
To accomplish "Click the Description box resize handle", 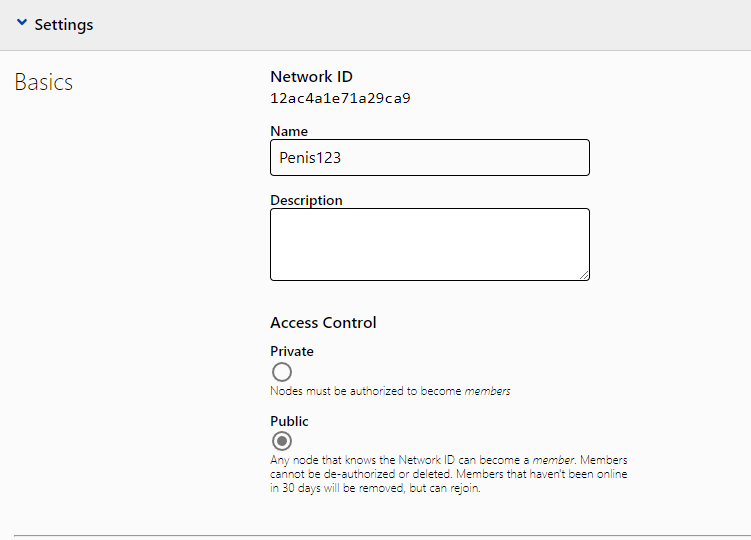I will 584,275.
